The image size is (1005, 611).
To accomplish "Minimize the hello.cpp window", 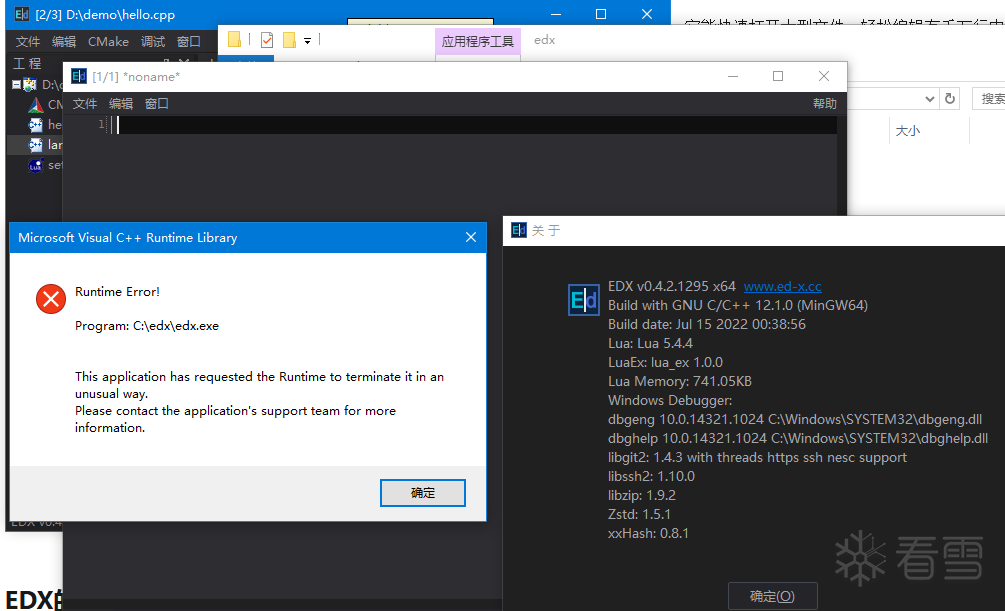I will click(x=556, y=14).
